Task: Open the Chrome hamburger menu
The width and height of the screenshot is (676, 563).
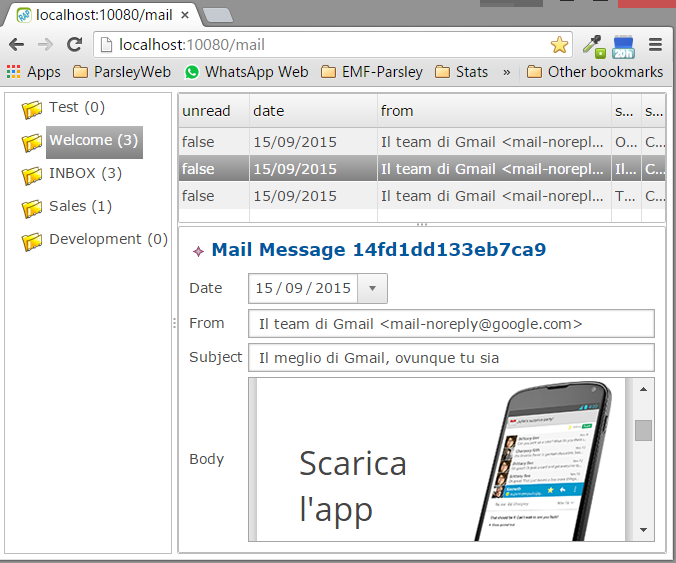Action: click(655, 44)
